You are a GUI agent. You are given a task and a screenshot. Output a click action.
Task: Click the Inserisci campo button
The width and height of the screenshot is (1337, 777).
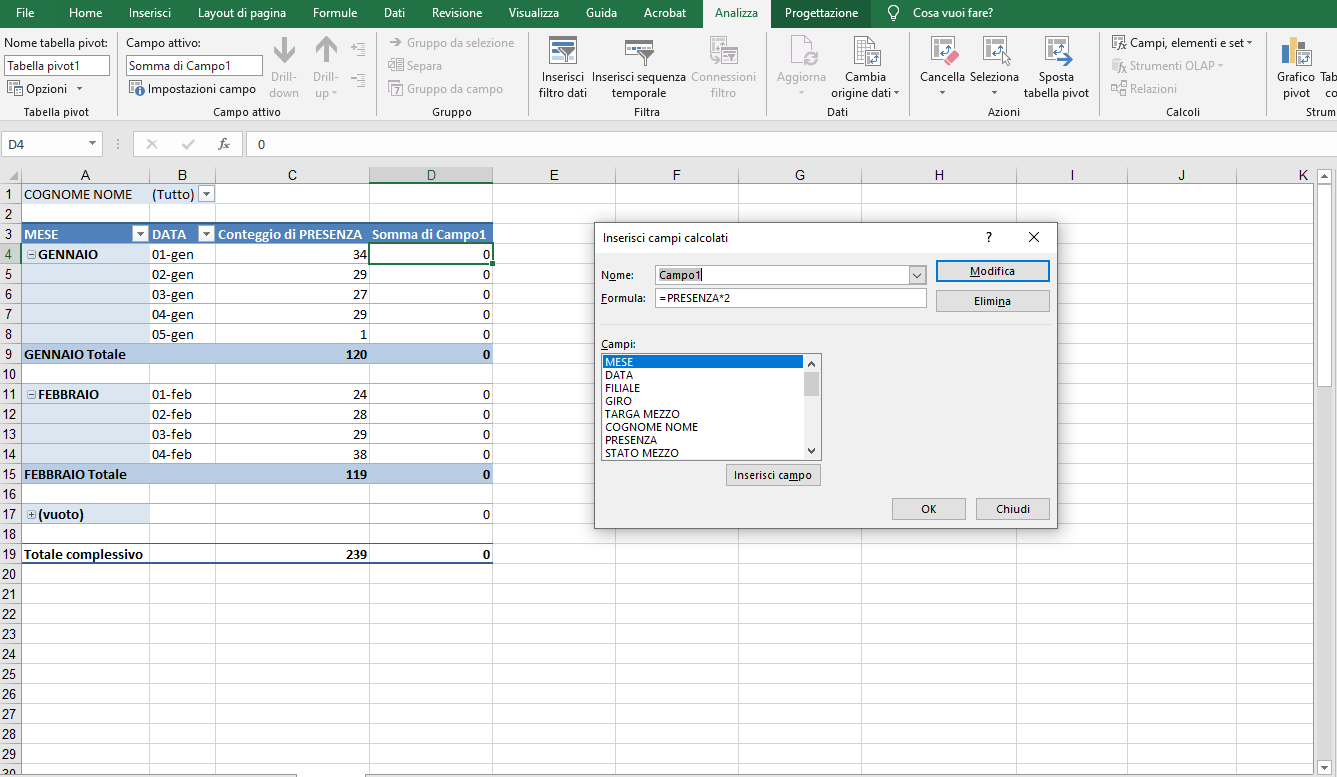(773, 475)
